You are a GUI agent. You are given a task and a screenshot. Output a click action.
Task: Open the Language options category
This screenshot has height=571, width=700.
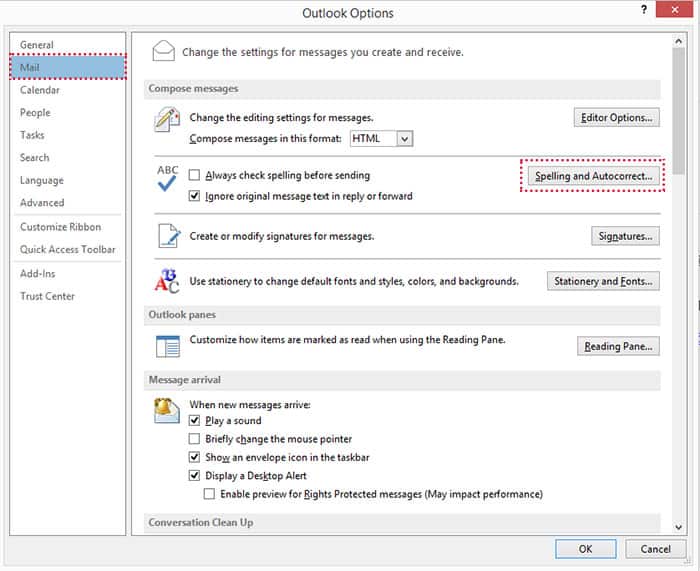(68, 180)
